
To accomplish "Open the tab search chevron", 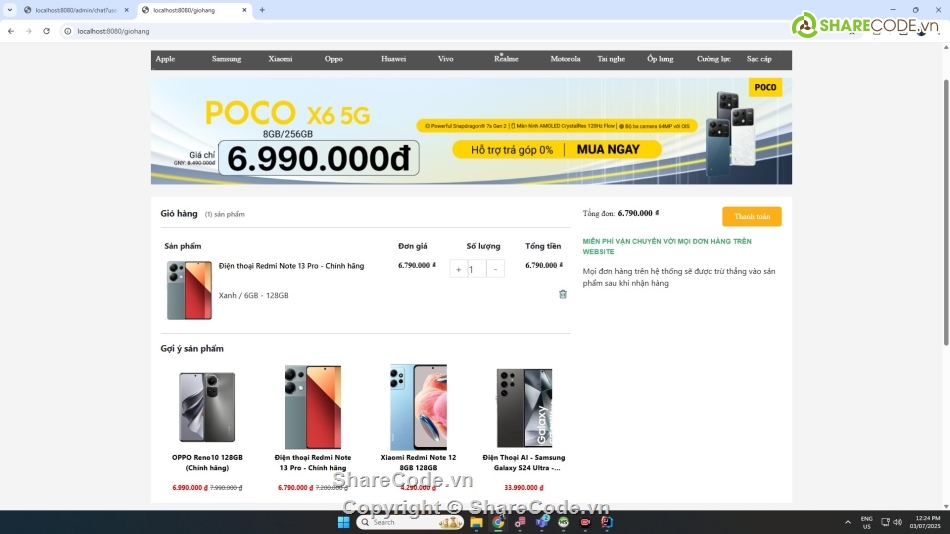I will click(x=10, y=10).
